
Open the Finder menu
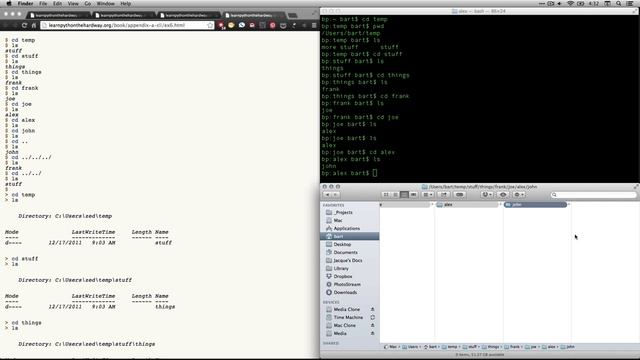[x=25, y=3]
